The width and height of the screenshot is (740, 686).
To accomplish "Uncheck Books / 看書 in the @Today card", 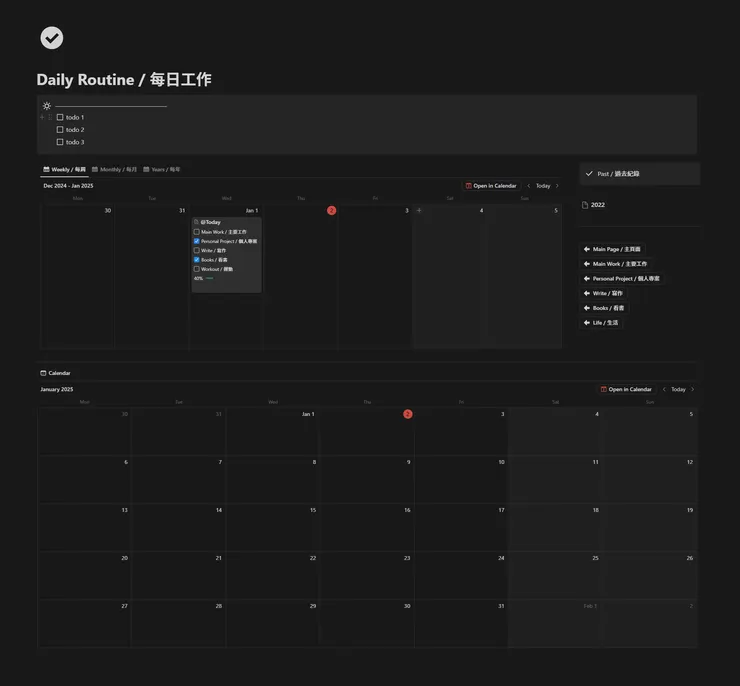I will pyautogui.click(x=197, y=259).
